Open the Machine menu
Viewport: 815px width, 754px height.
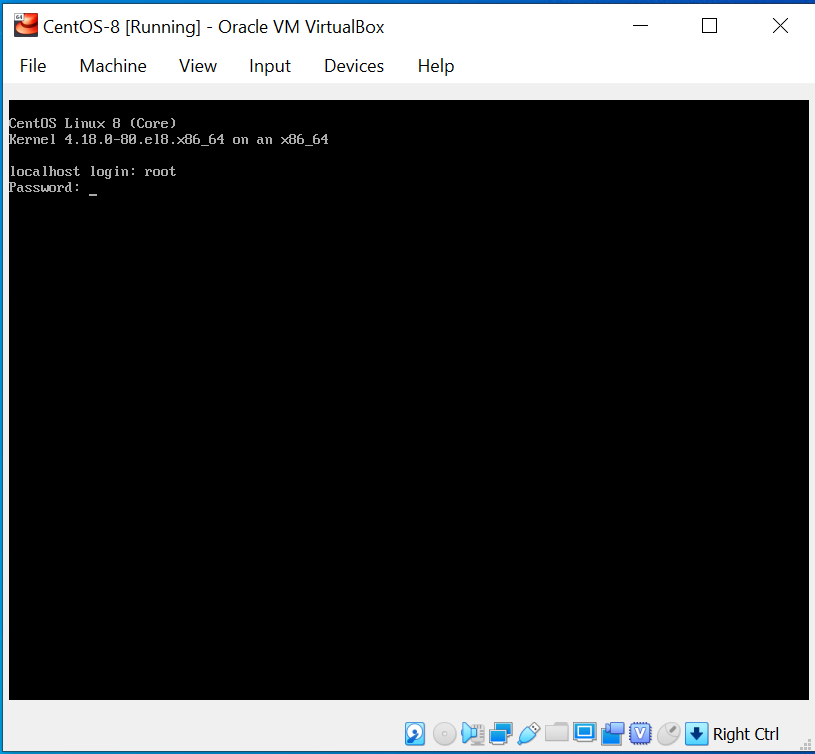113,66
